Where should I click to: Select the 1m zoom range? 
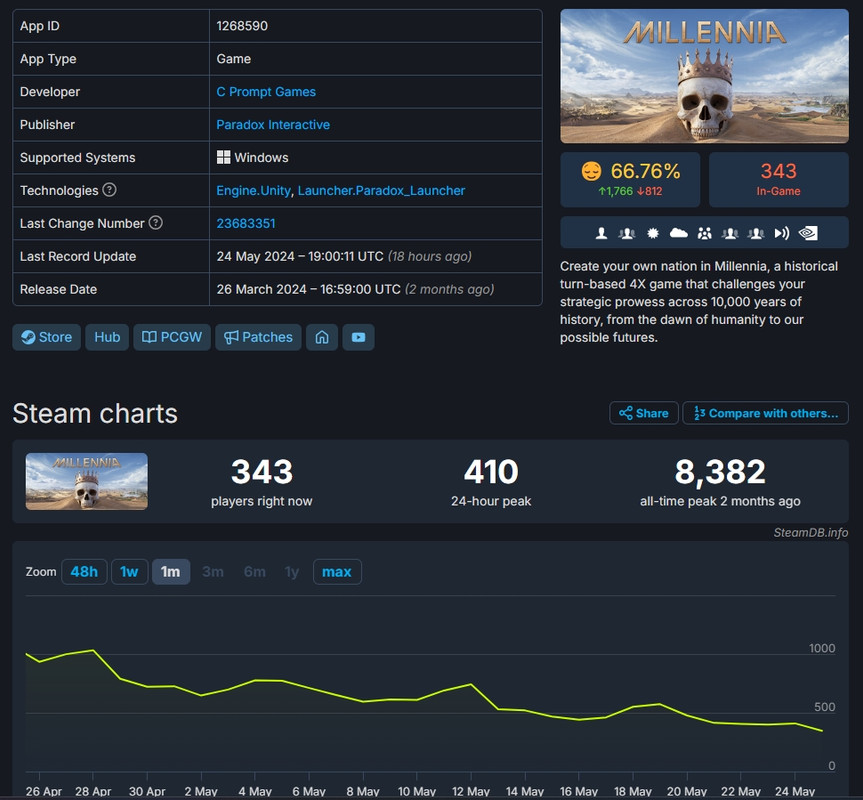coord(171,572)
